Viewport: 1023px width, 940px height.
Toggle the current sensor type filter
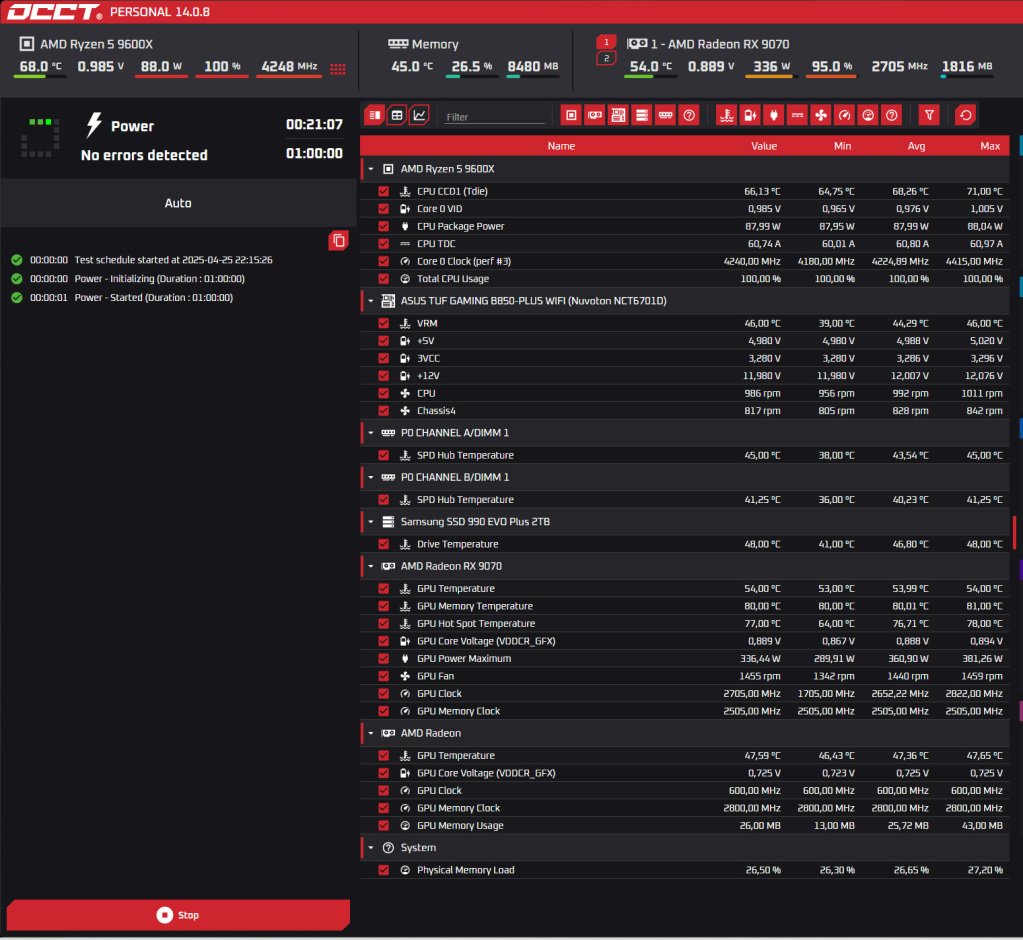coord(797,115)
